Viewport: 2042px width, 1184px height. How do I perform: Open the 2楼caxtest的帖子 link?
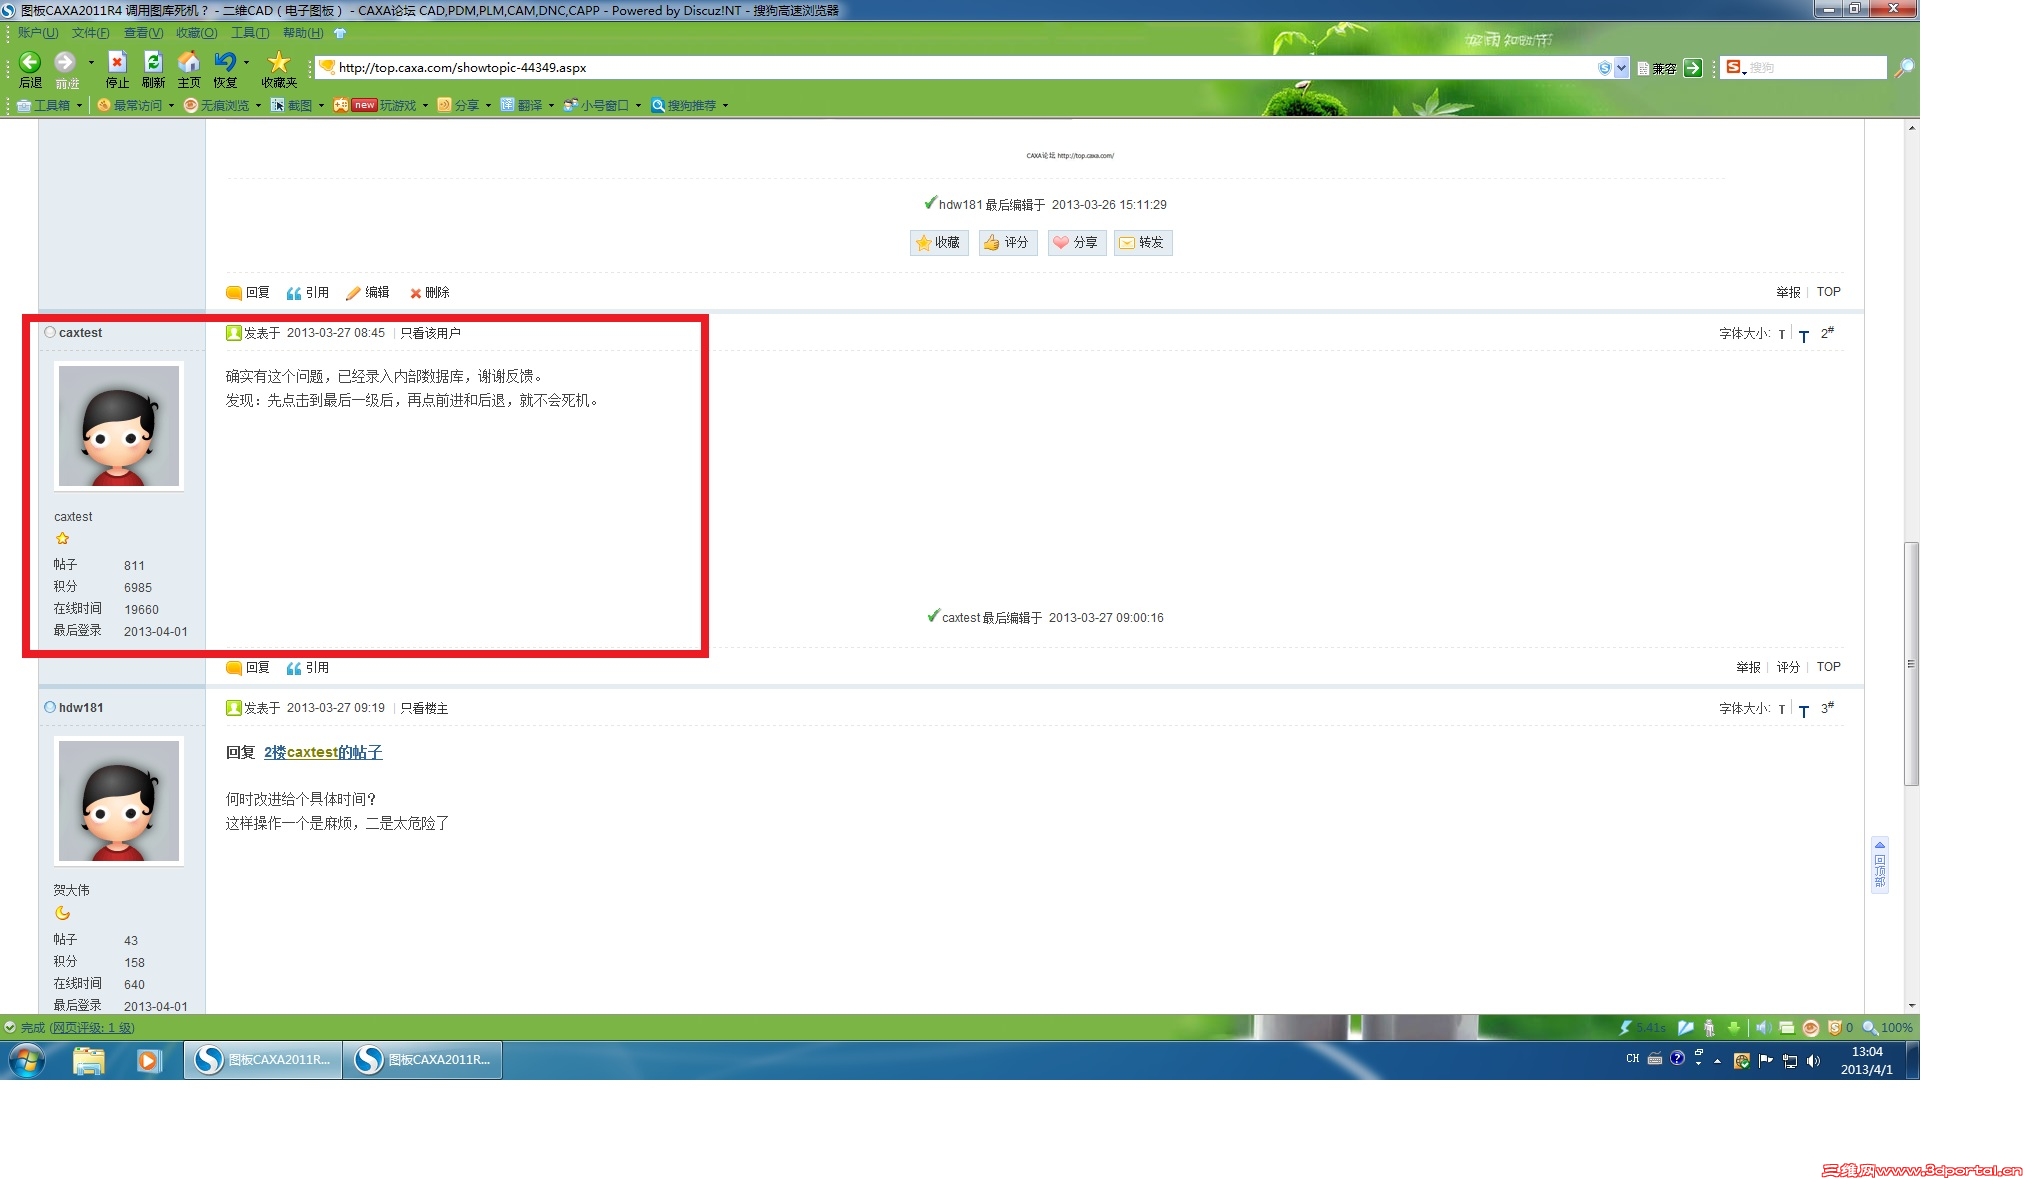click(x=323, y=752)
